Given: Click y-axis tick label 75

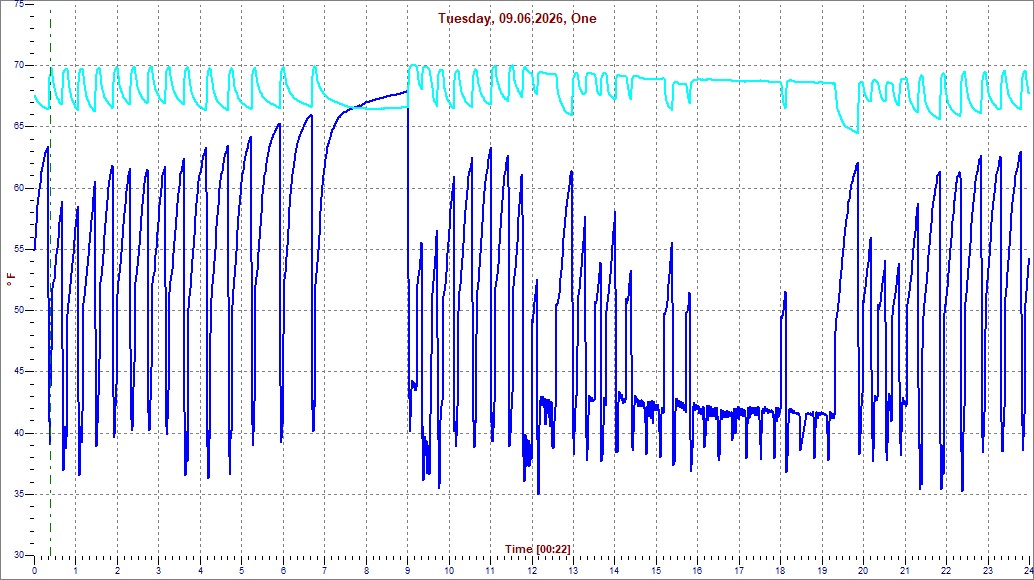Looking at the screenshot, I should click(19, 4).
